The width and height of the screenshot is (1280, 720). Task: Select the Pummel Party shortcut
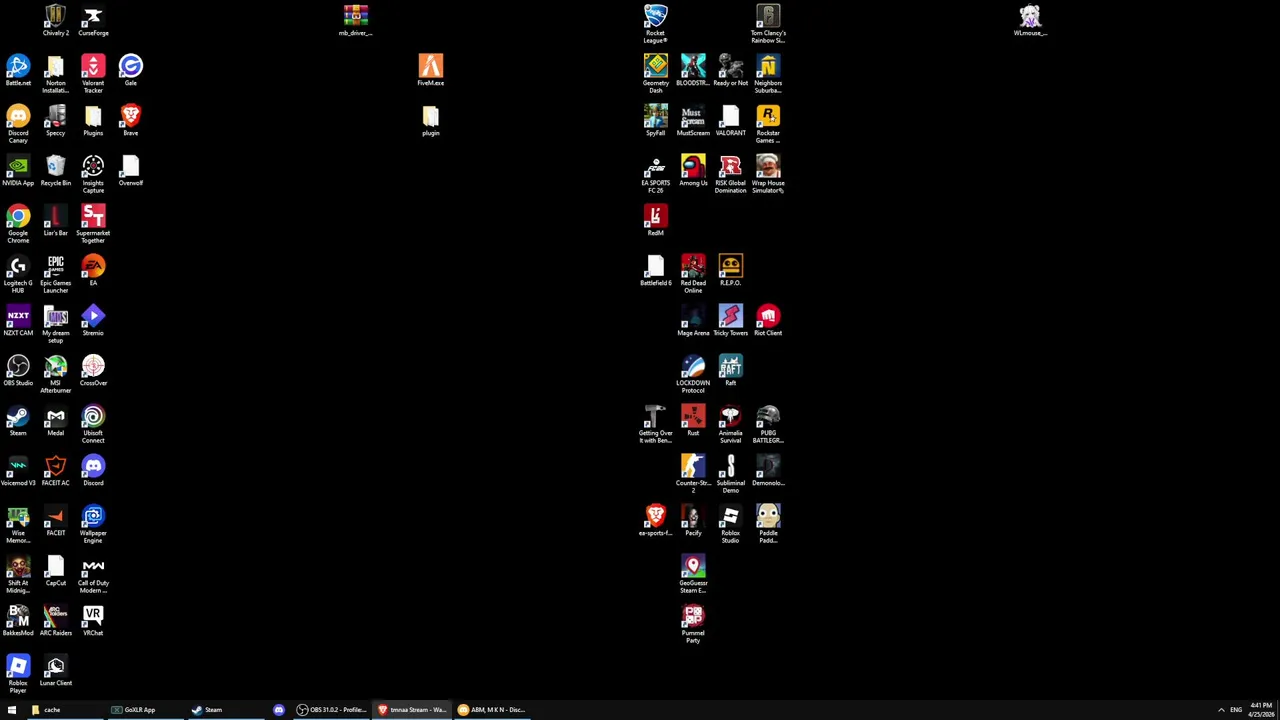coord(693,623)
